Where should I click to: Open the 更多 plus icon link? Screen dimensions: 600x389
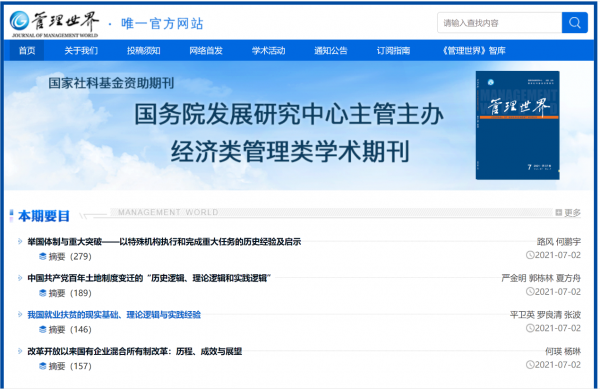pos(558,212)
